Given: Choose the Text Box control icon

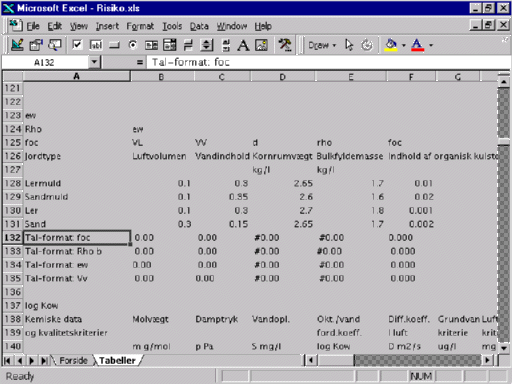Looking at the screenshot, I should (x=96, y=45).
